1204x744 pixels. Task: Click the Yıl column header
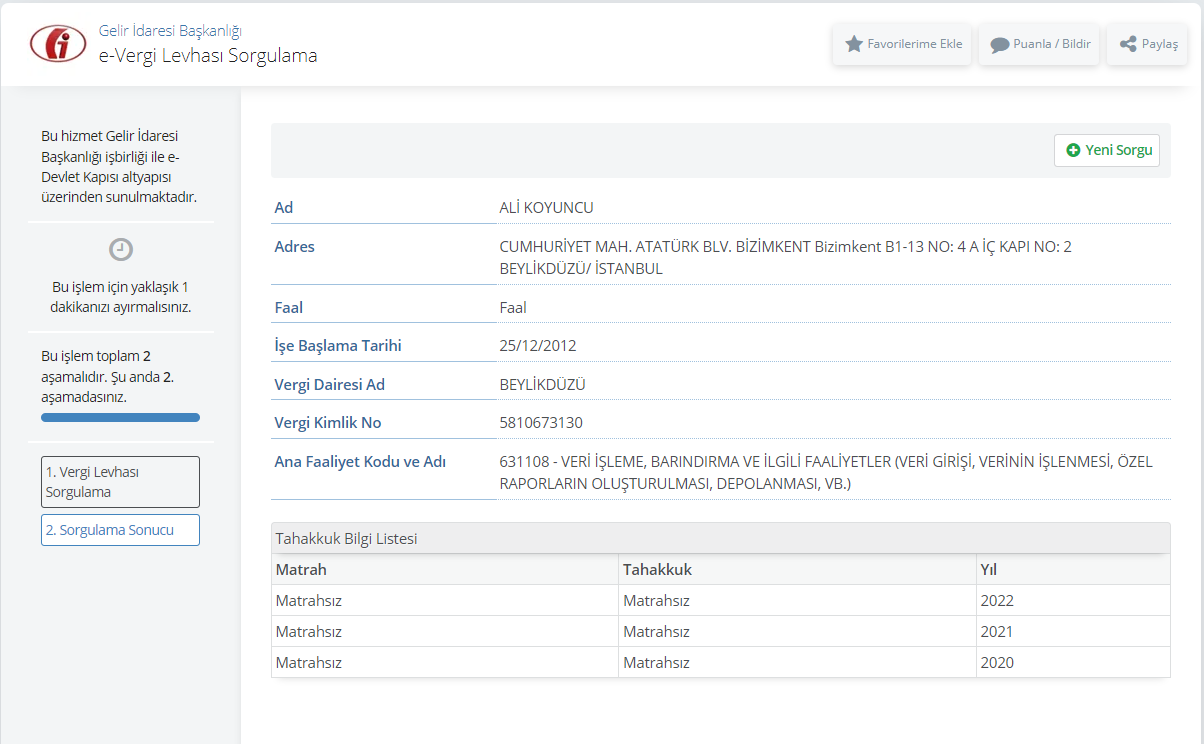pyautogui.click(x=988, y=569)
